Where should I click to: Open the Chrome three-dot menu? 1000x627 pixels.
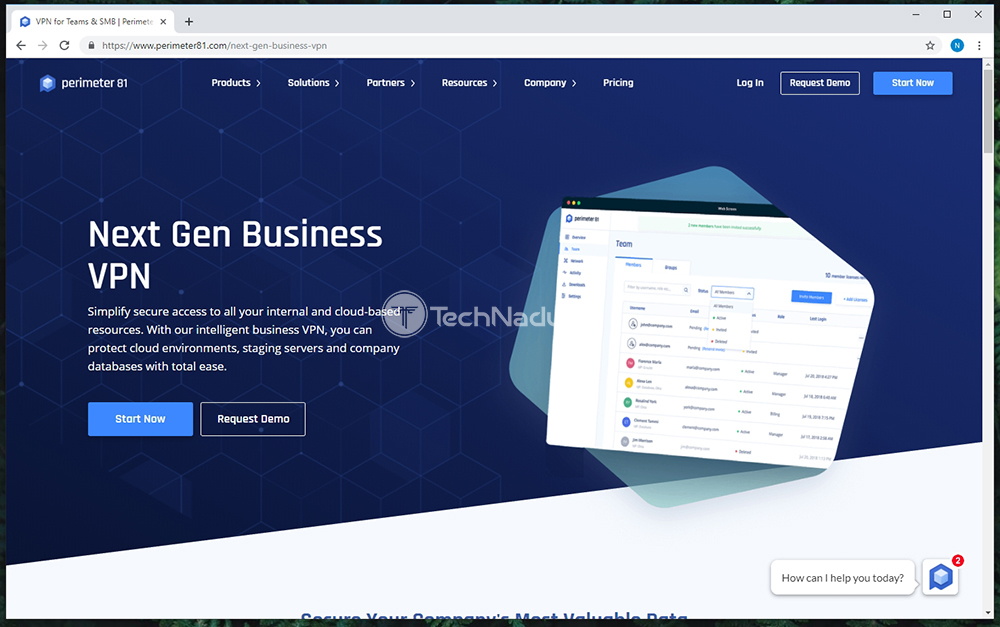point(979,45)
